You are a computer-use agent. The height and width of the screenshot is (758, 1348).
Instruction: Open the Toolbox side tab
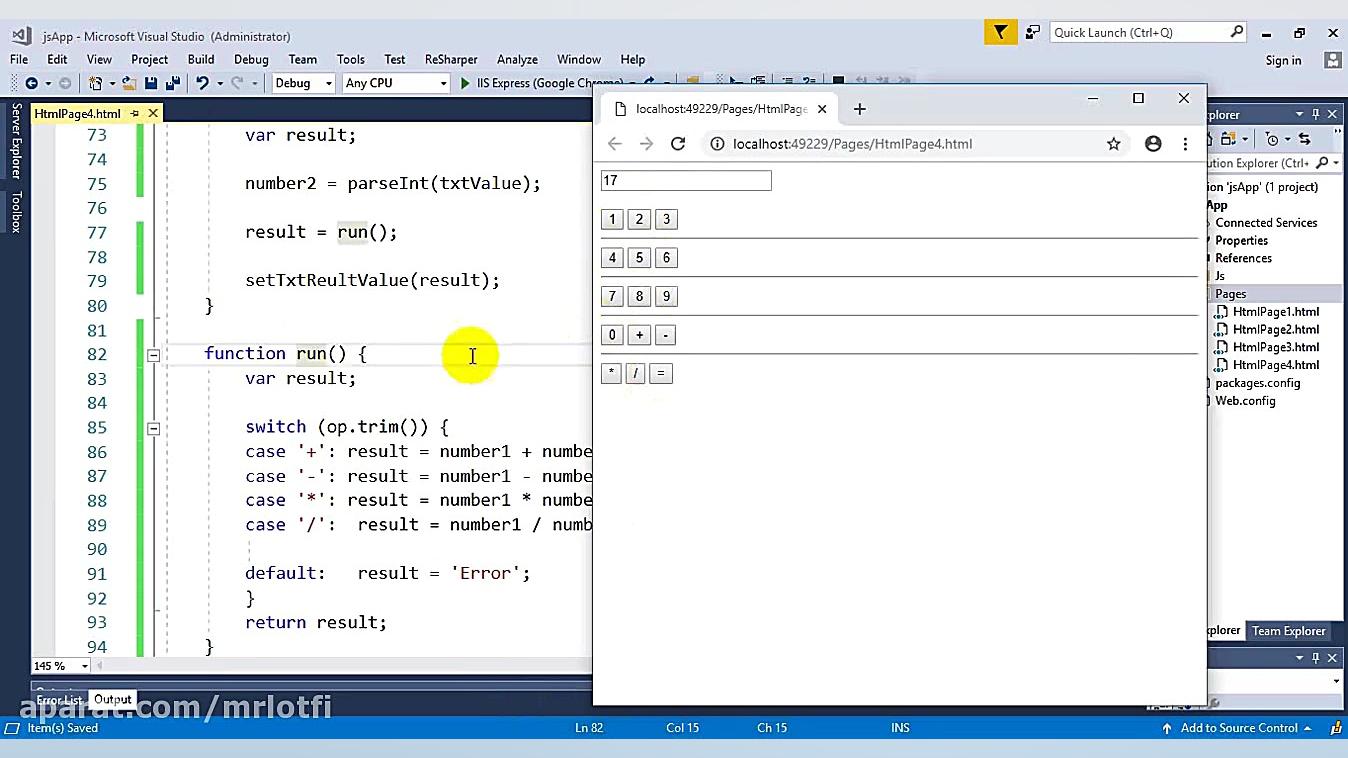(16, 212)
